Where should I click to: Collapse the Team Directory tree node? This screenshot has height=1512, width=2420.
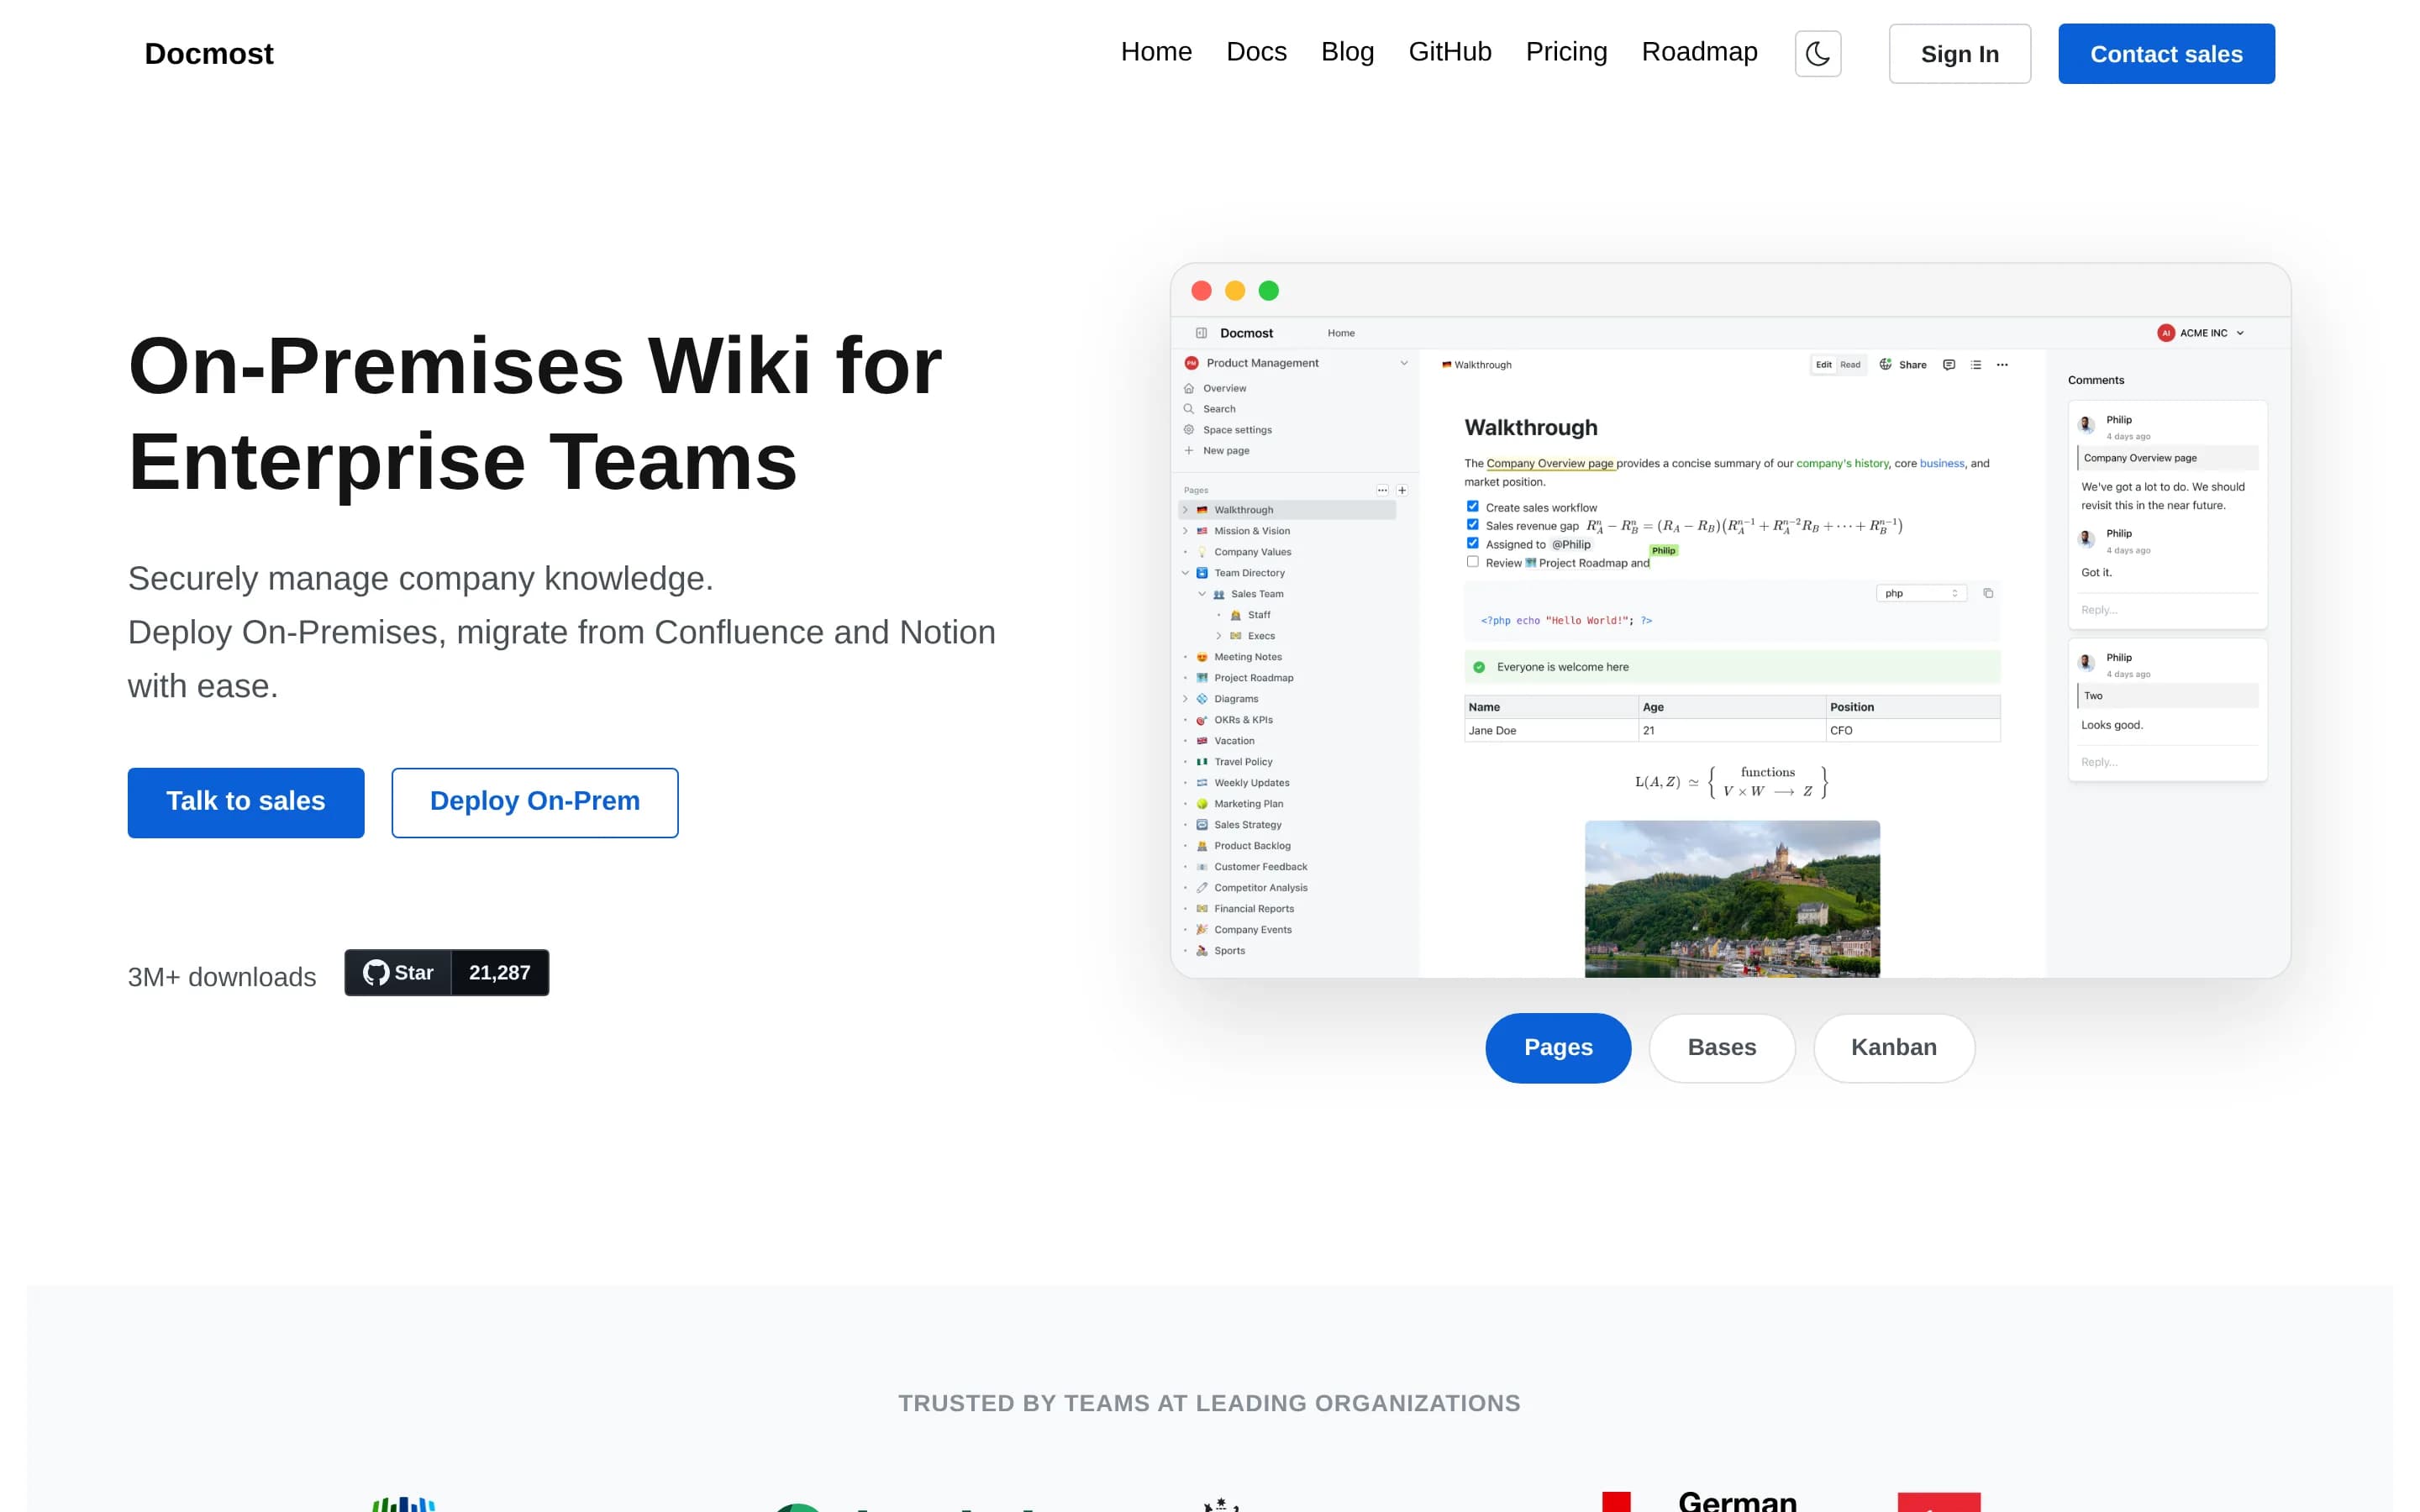click(x=1186, y=573)
